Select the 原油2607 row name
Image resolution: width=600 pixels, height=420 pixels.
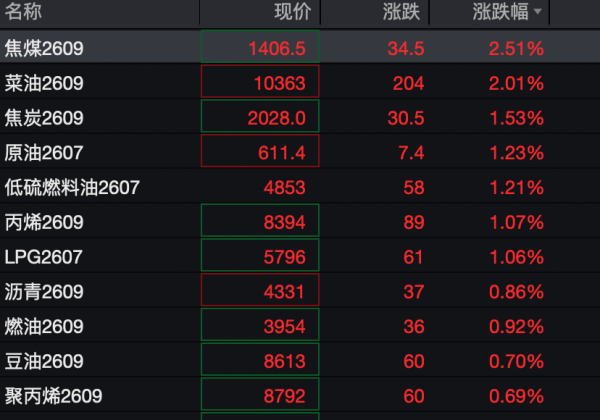(44, 153)
